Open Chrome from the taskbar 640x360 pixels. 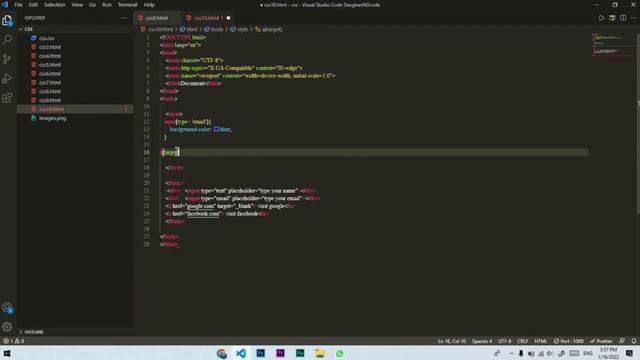222,353
